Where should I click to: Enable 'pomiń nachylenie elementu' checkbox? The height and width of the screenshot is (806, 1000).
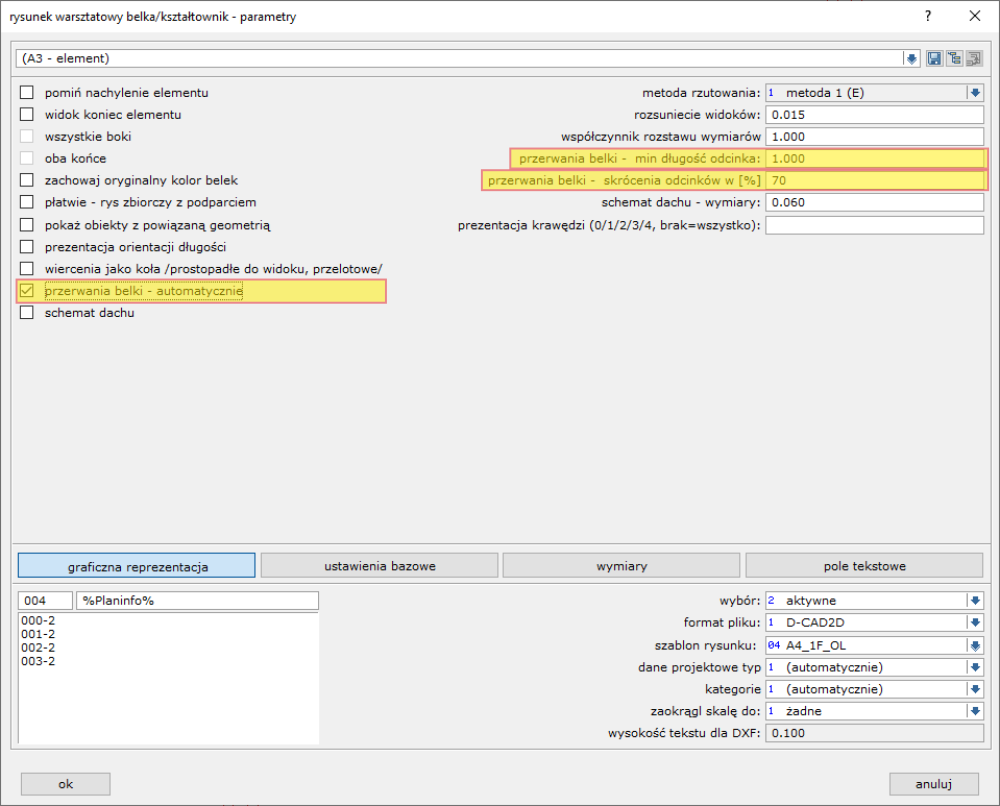[x=27, y=93]
